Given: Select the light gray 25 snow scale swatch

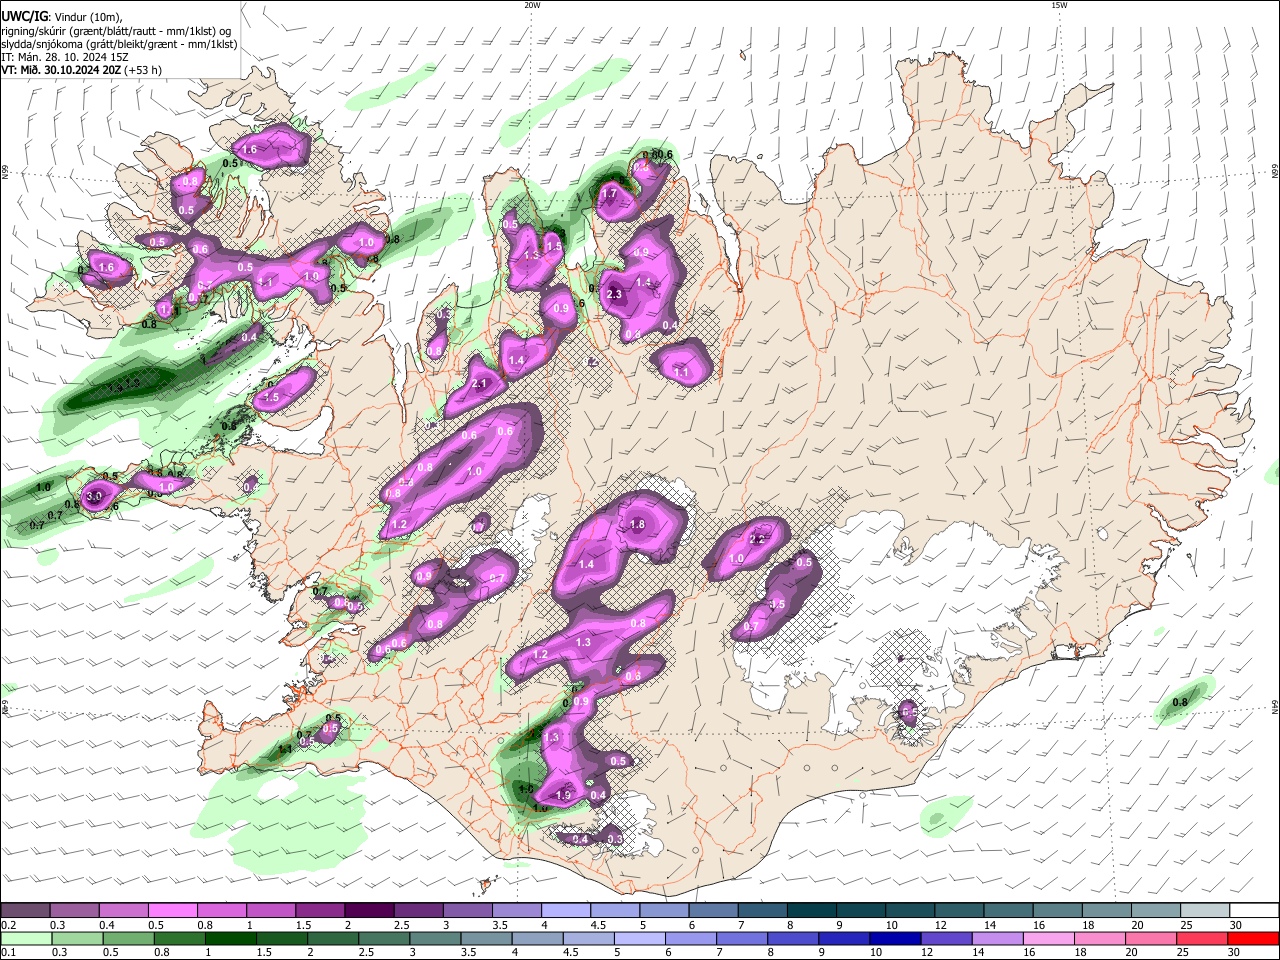Looking at the screenshot, I should tap(1206, 910).
